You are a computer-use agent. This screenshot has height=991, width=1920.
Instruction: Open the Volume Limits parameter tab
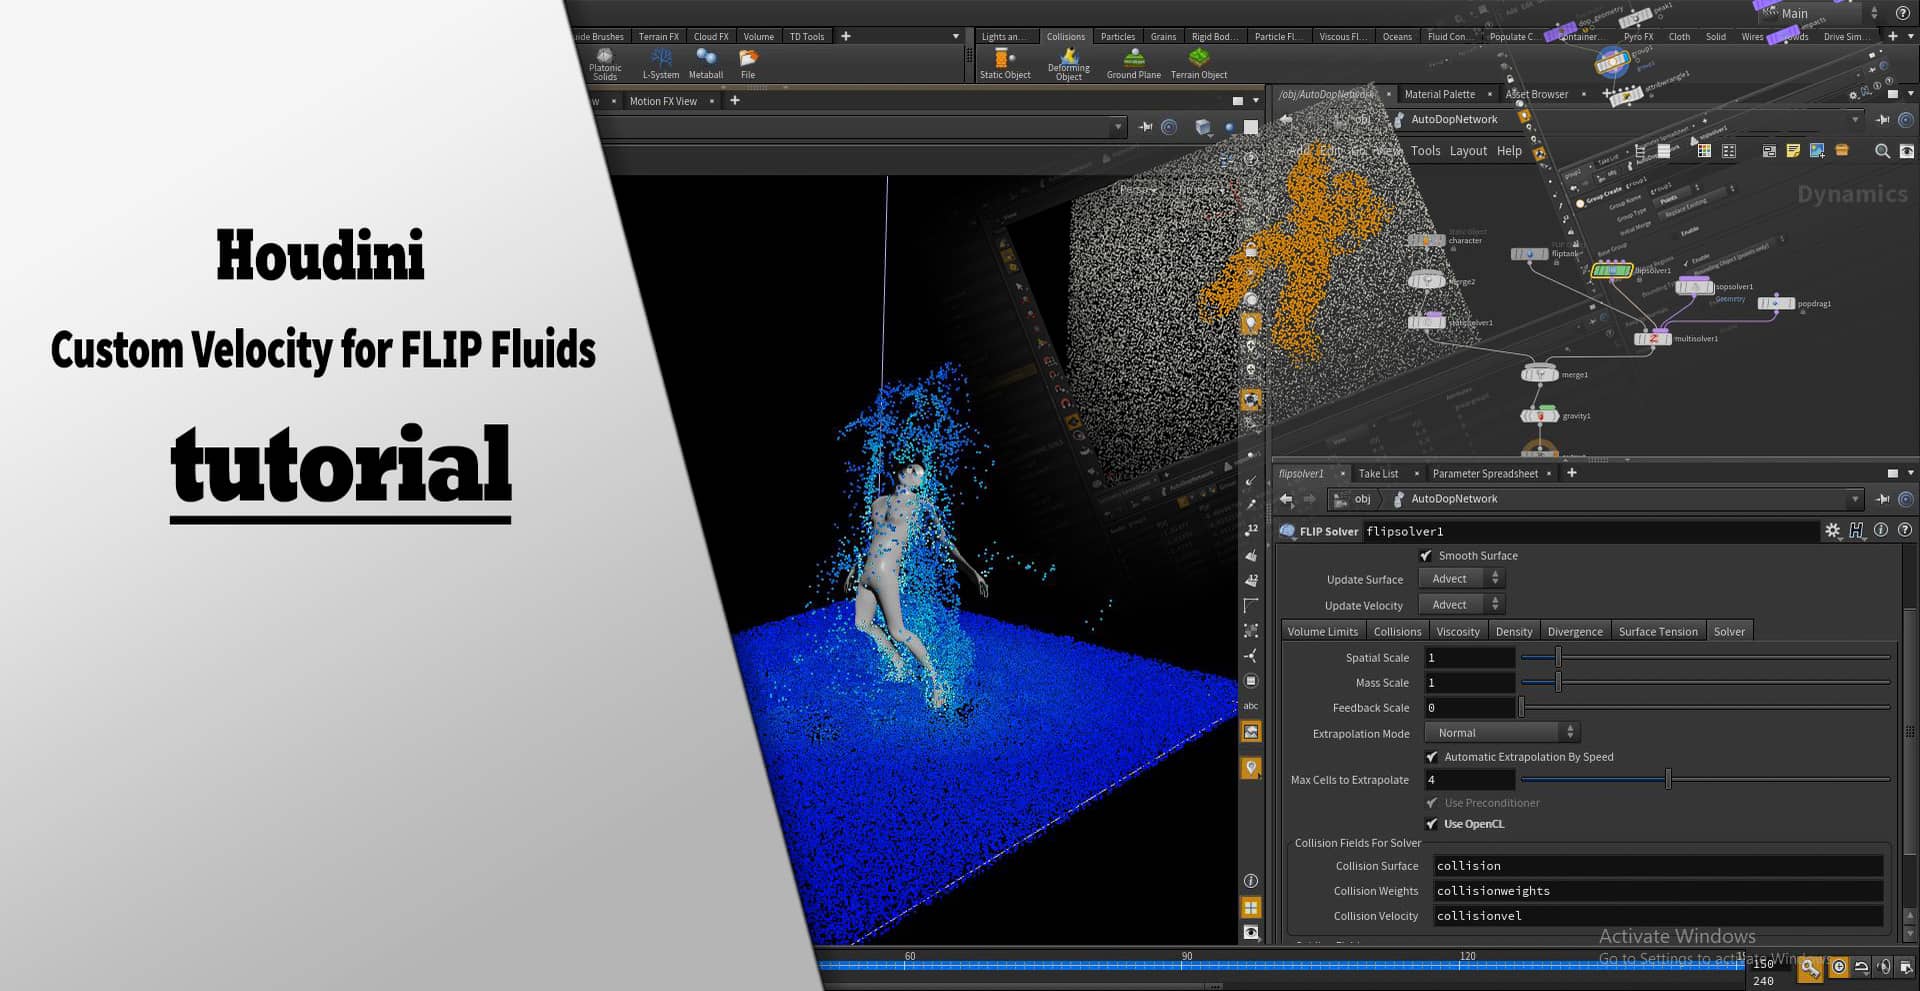(1322, 631)
